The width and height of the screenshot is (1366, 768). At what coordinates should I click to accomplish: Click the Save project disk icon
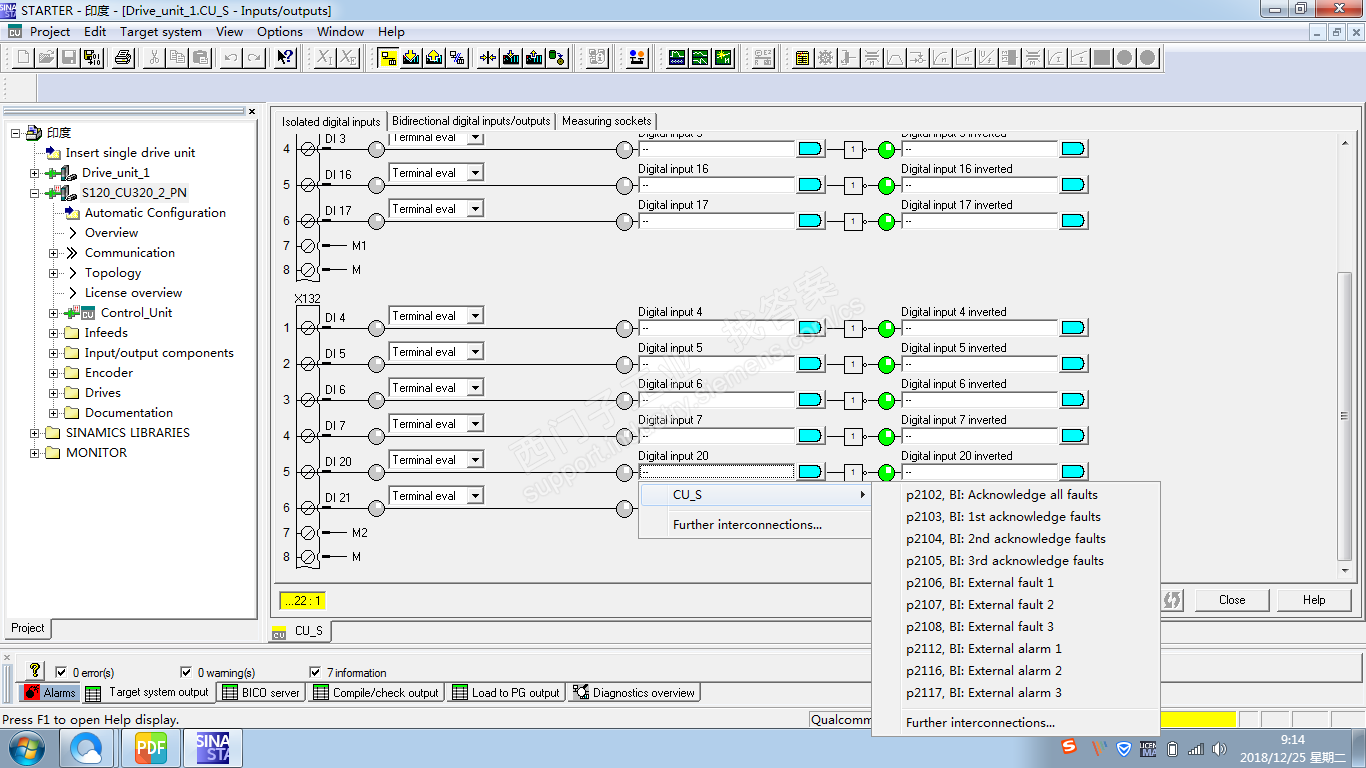pyautogui.click(x=70, y=58)
